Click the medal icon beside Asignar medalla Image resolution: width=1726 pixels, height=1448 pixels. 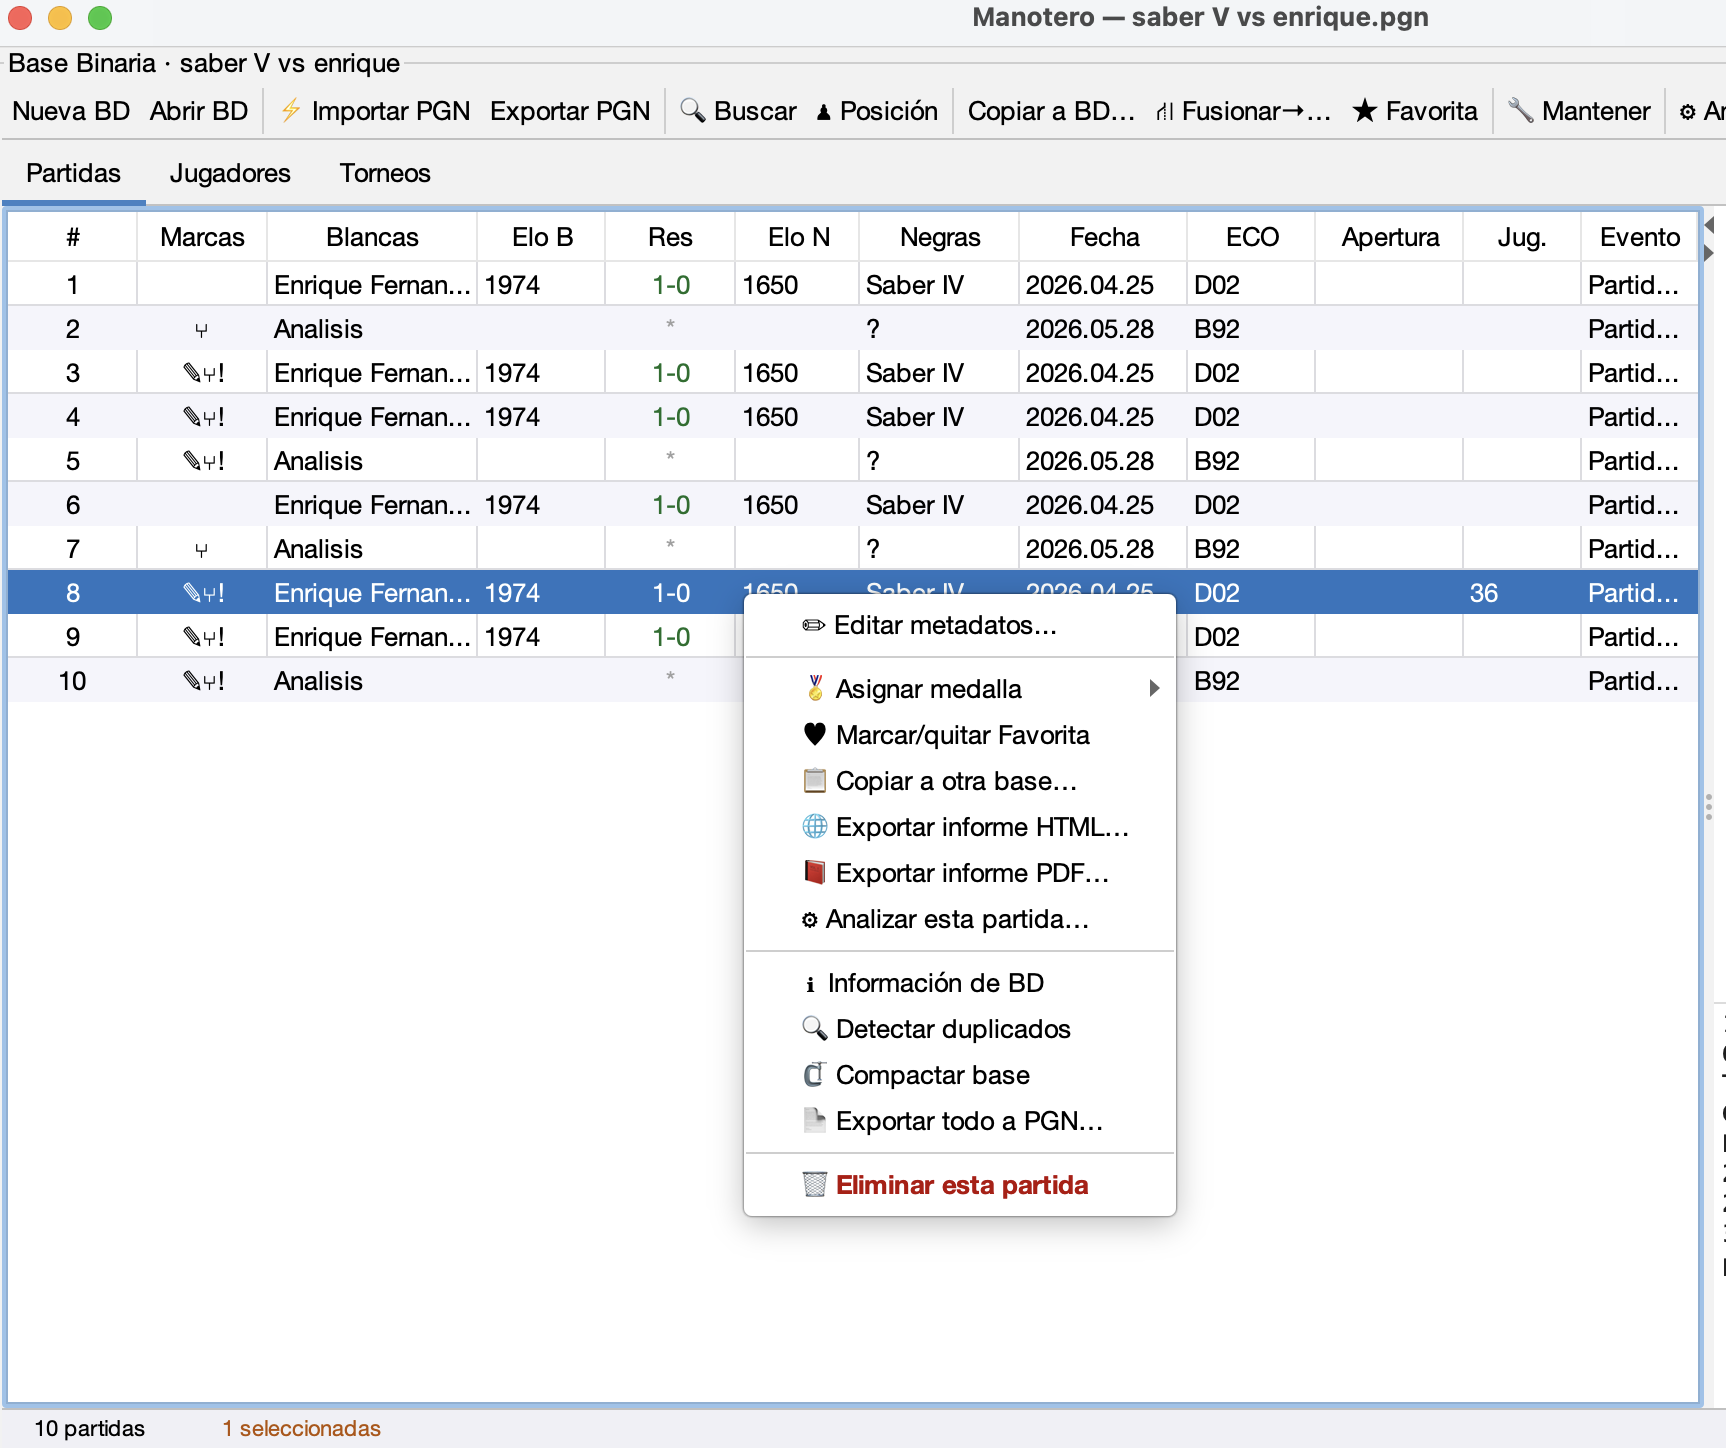[815, 688]
